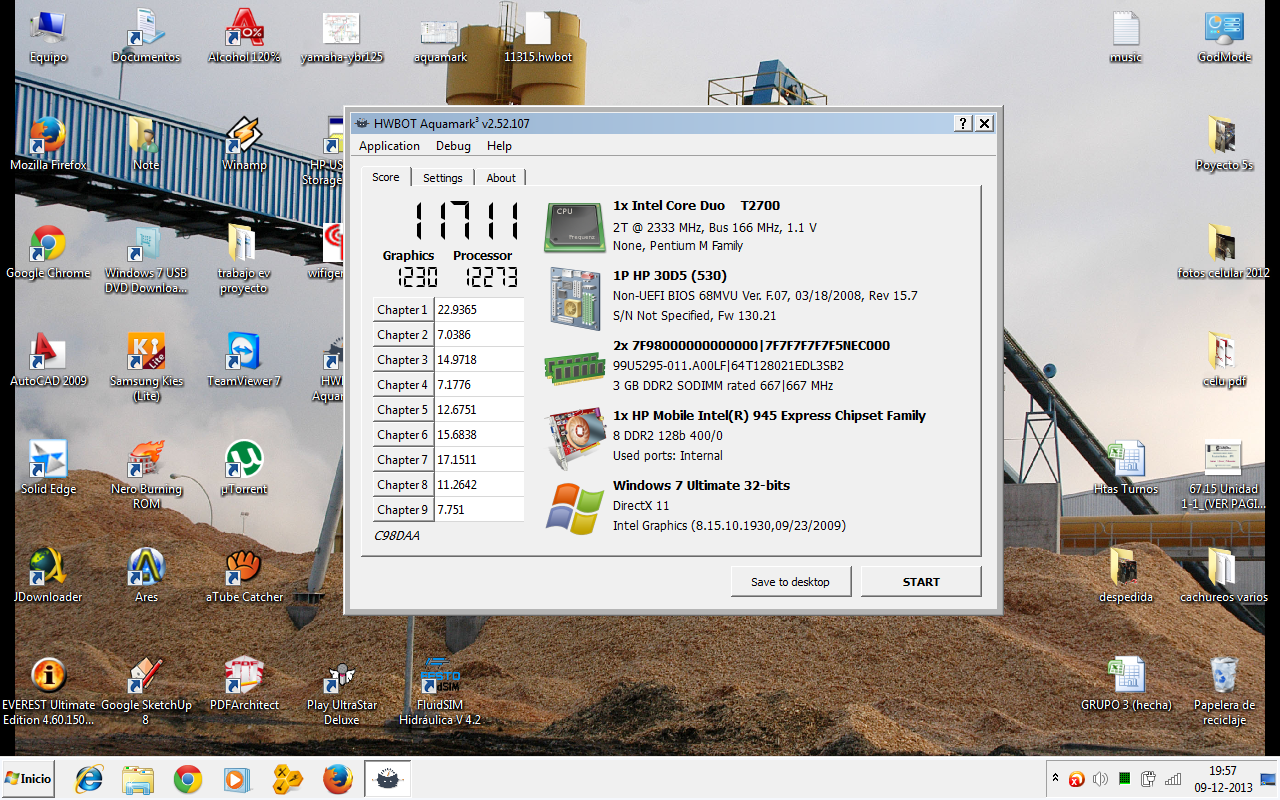Select the Play UltraStar Deluxe shortcut

coord(342,692)
